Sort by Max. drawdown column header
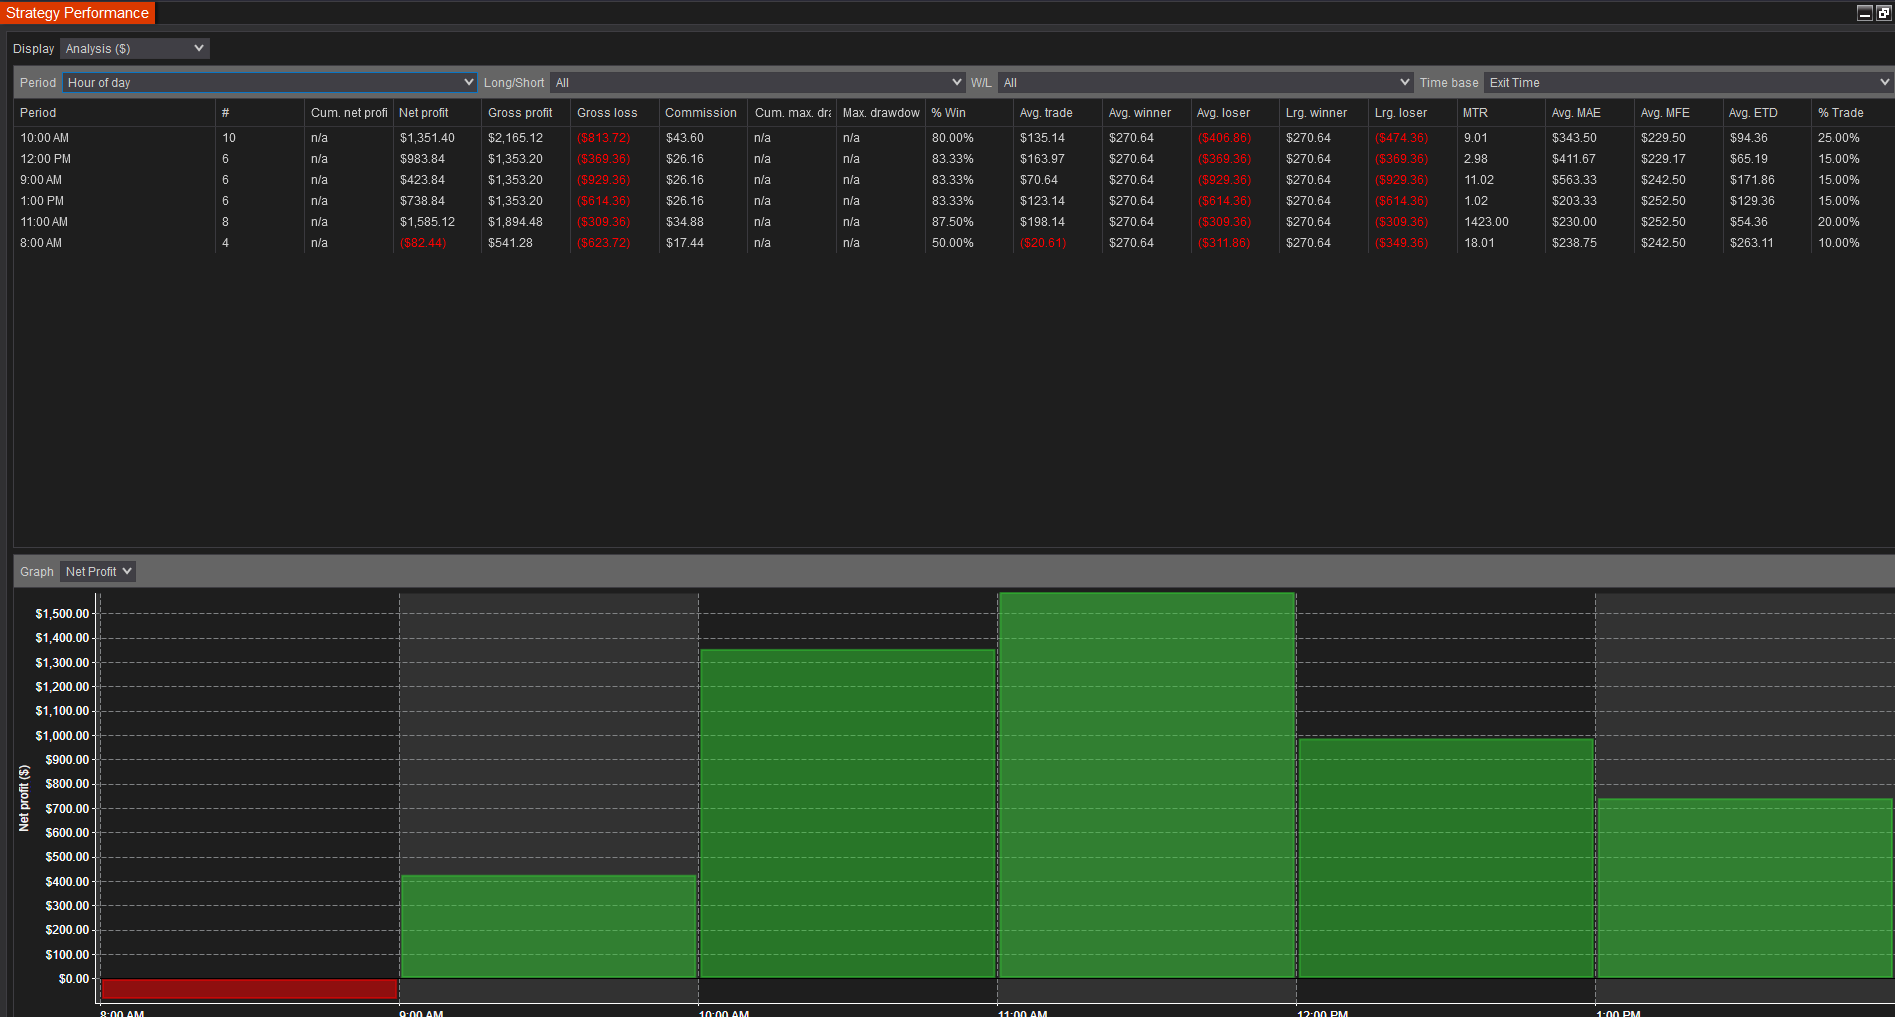Viewport: 1895px width, 1017px height. (x=880, y=113)
